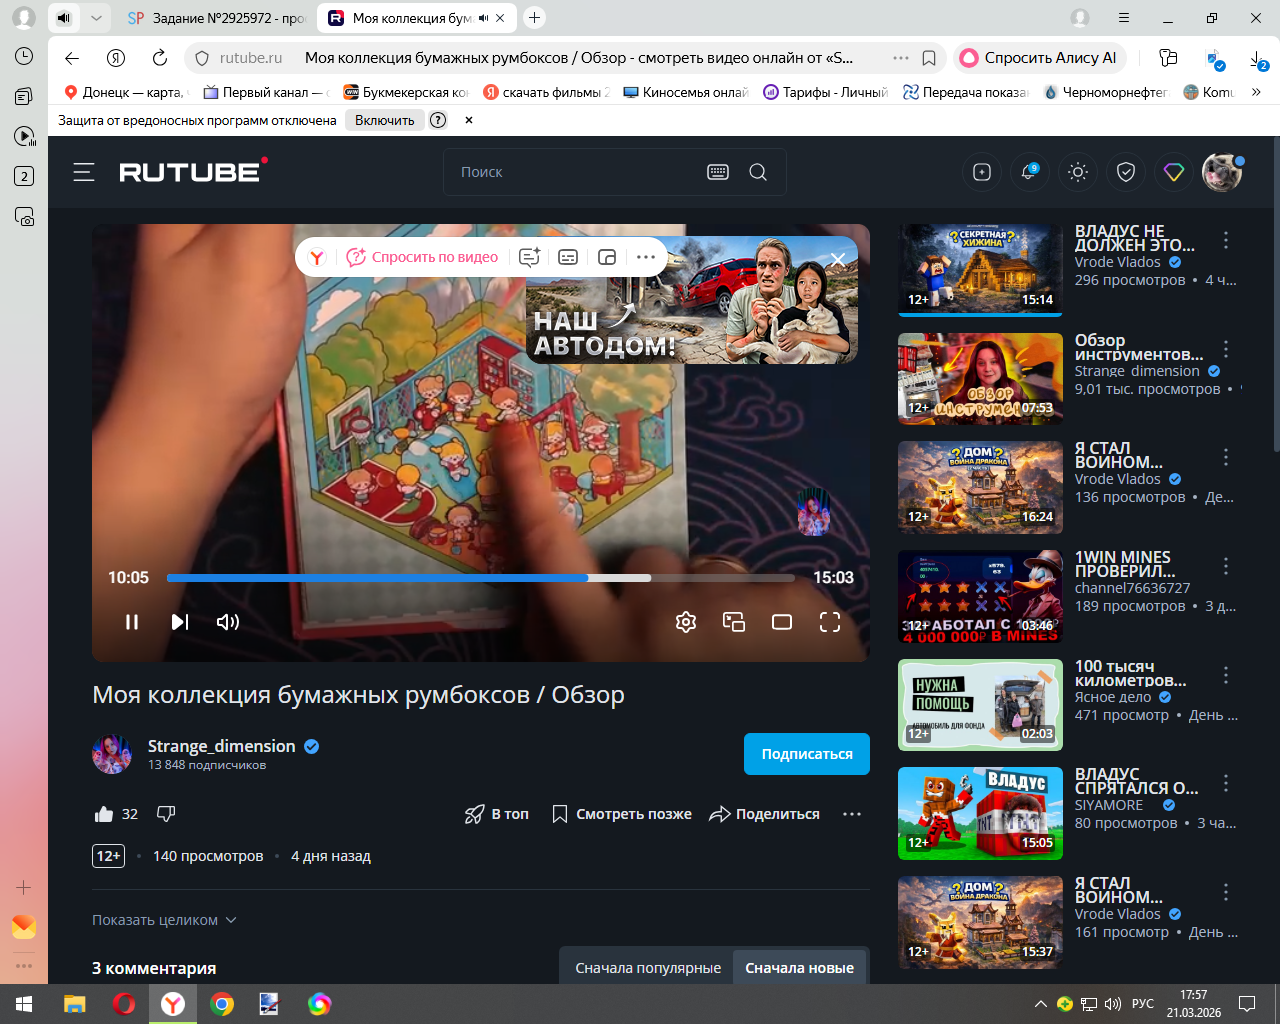Add video to "Смотреть позже"

click(x=621, y=814)
